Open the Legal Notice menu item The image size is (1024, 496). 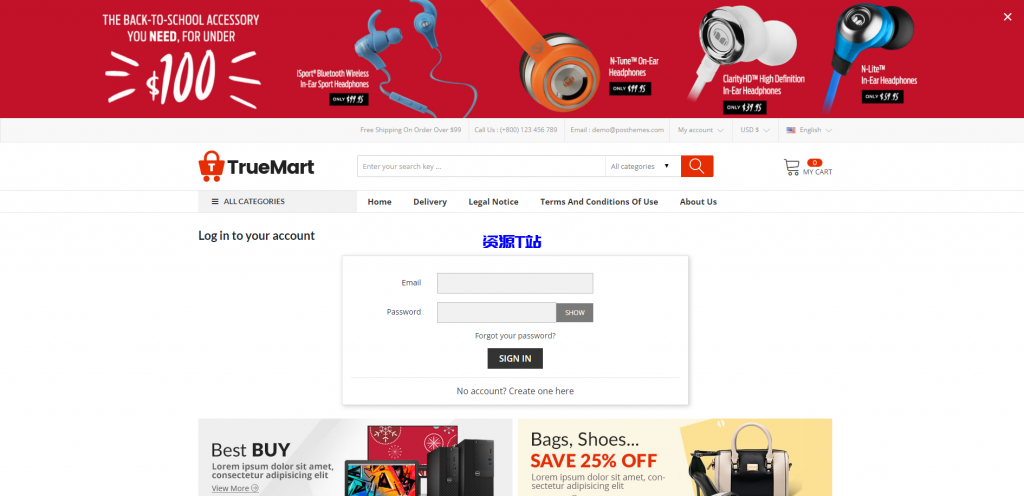coord(493,202)
